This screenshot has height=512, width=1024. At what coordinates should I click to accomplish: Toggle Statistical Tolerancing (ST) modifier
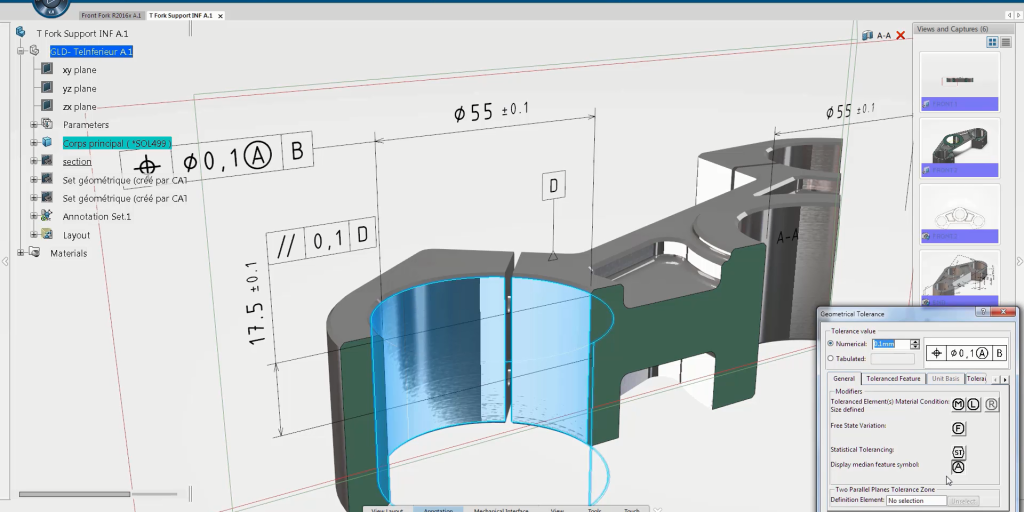point(958,452)
